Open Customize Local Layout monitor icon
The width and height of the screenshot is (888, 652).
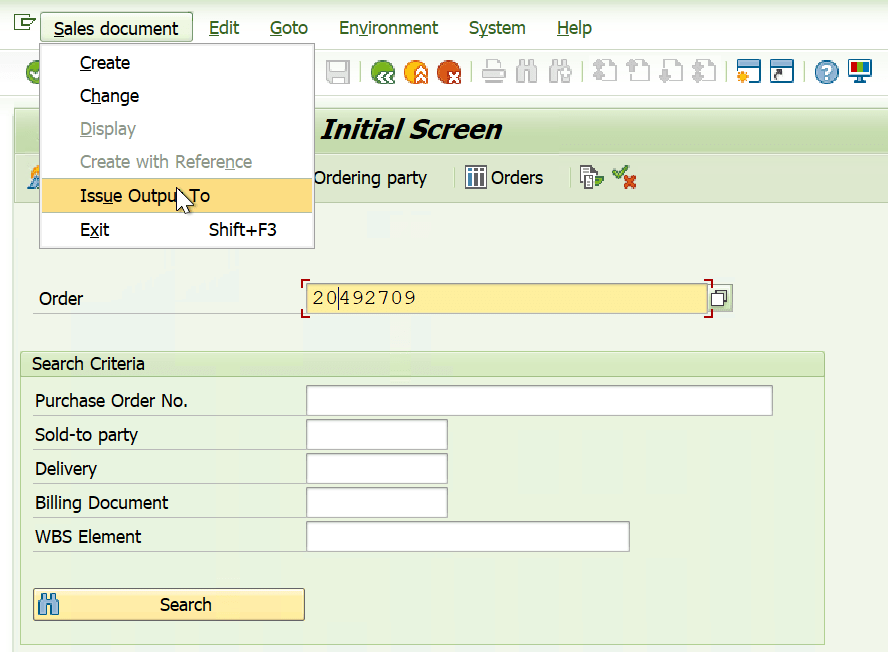point(860,71)
